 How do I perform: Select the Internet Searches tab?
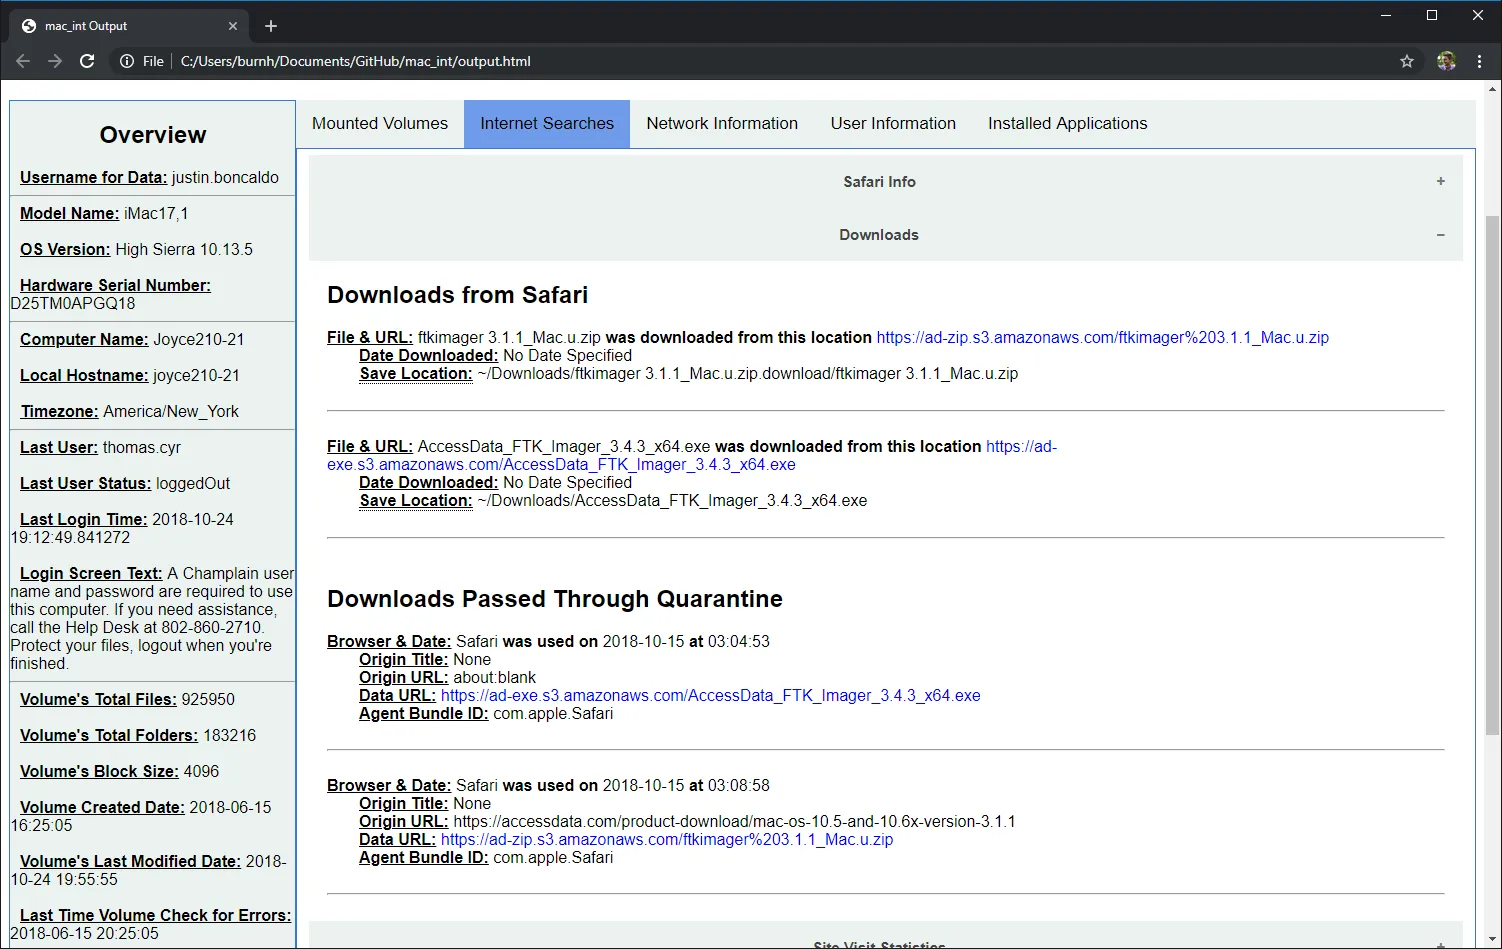547,124
